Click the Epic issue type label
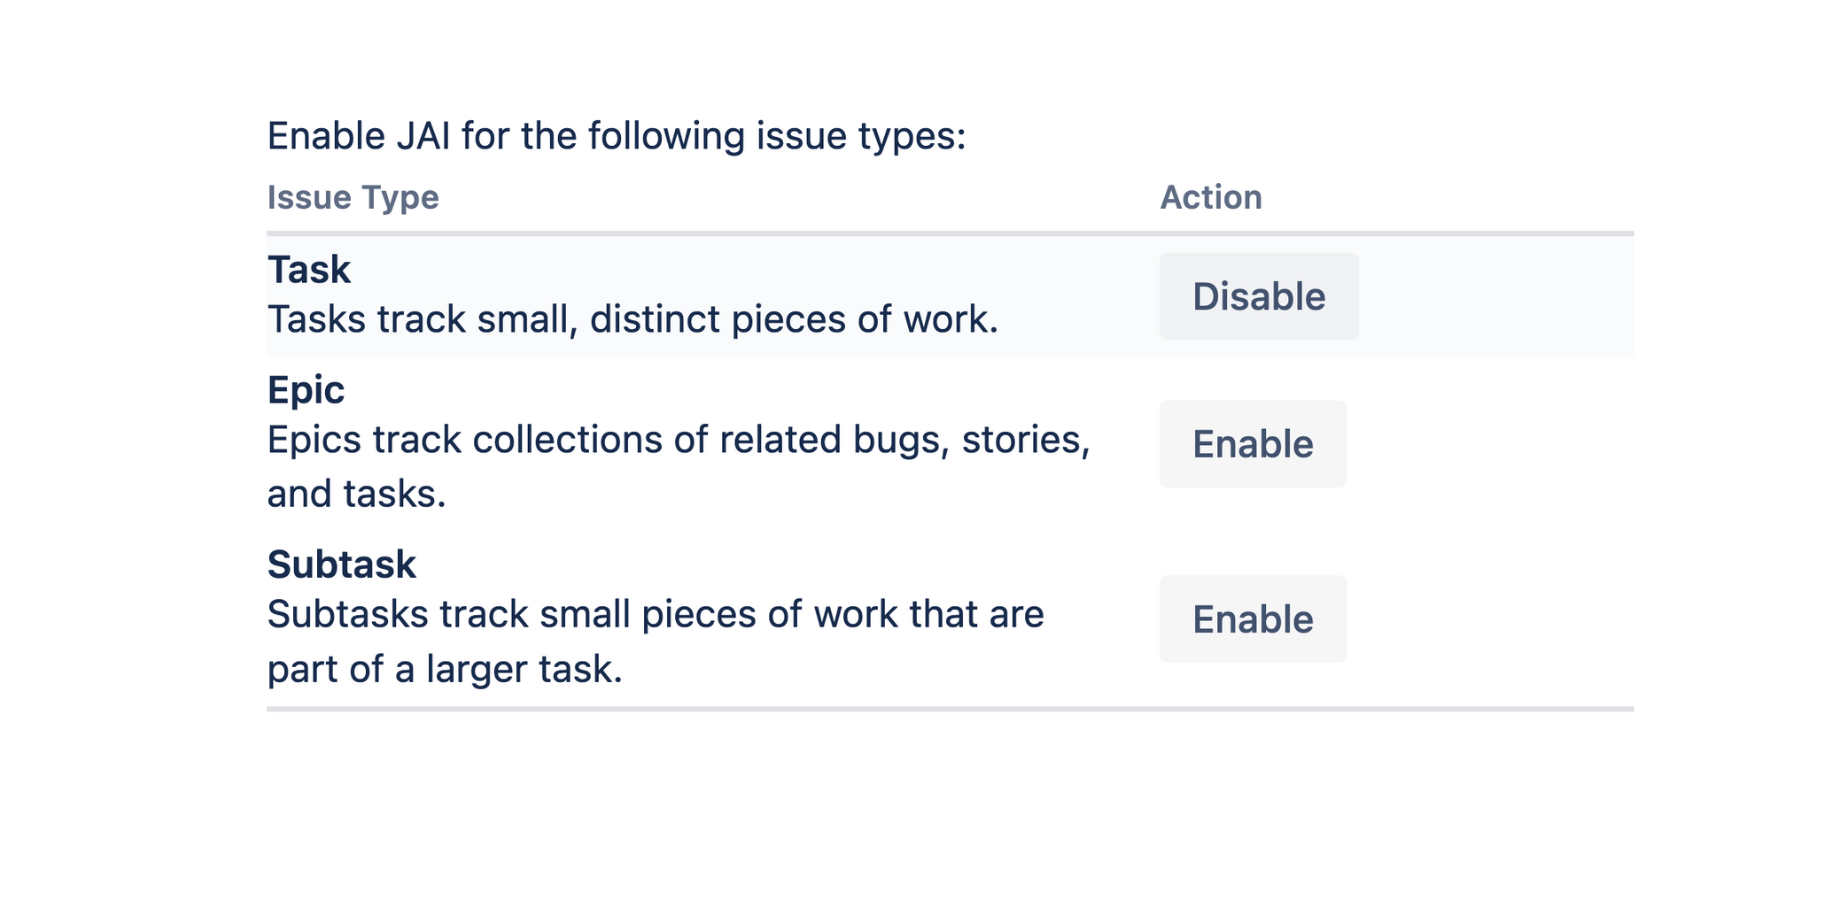 tap(304, 390)
